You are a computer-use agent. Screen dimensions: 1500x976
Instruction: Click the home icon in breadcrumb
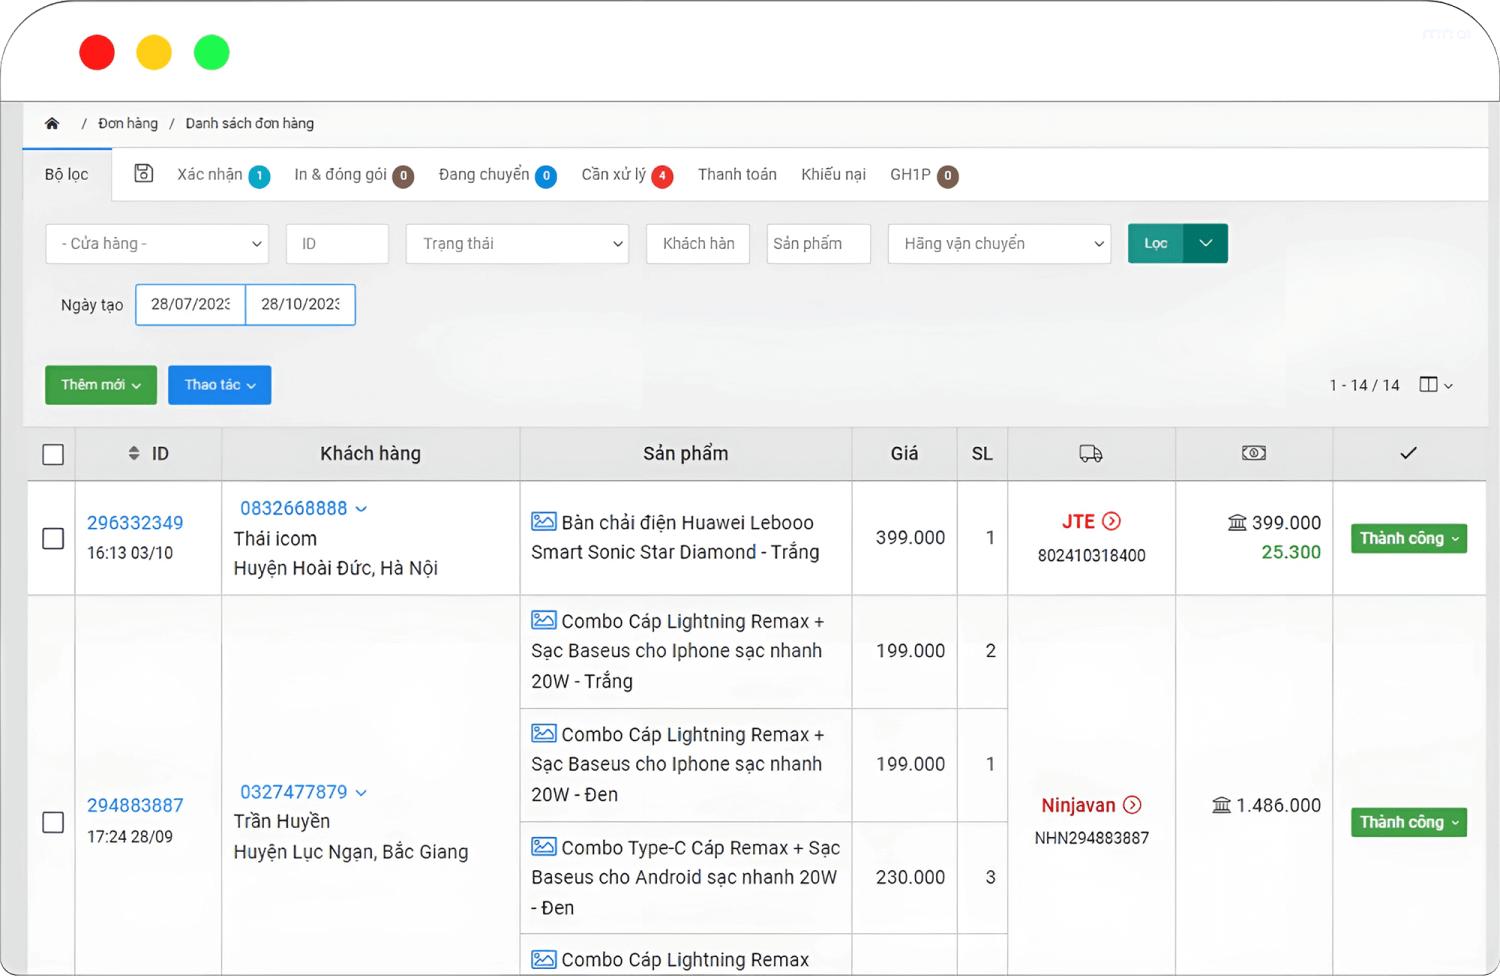tap(52, 123)
